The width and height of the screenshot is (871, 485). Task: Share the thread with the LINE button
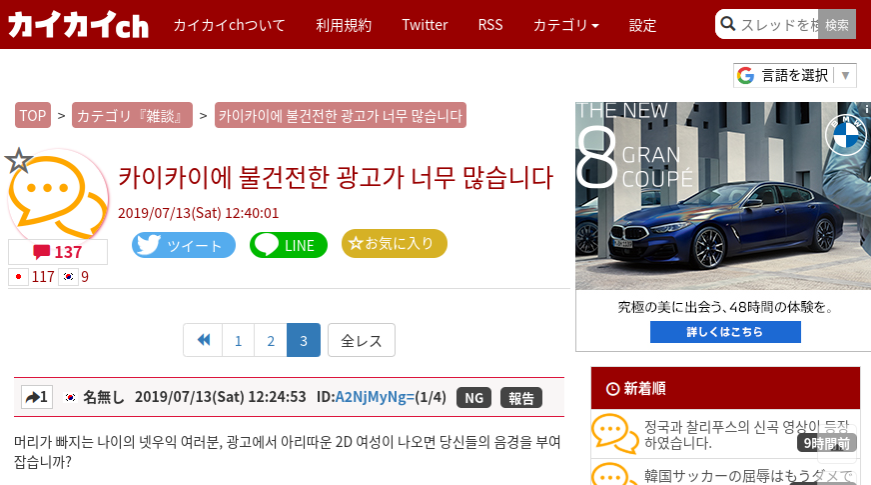pyautogui.click(x=288, y=245)
